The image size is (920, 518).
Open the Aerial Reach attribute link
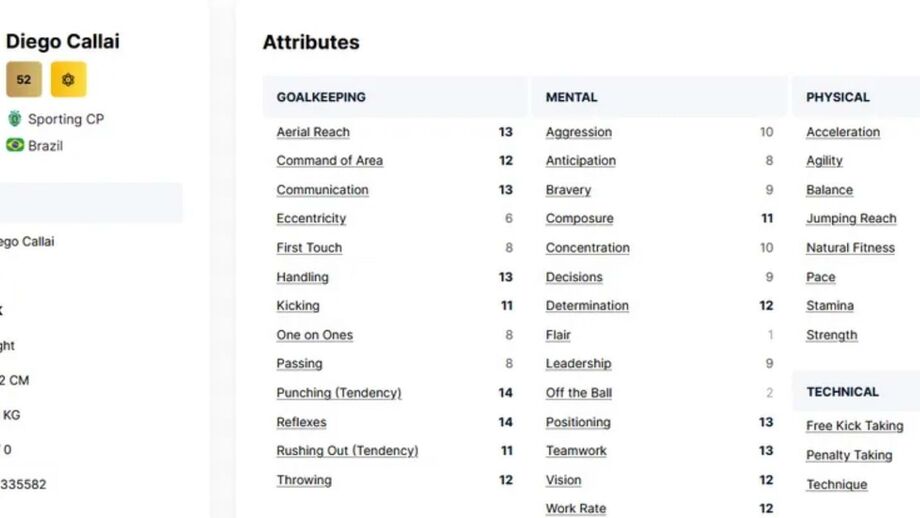313,132
